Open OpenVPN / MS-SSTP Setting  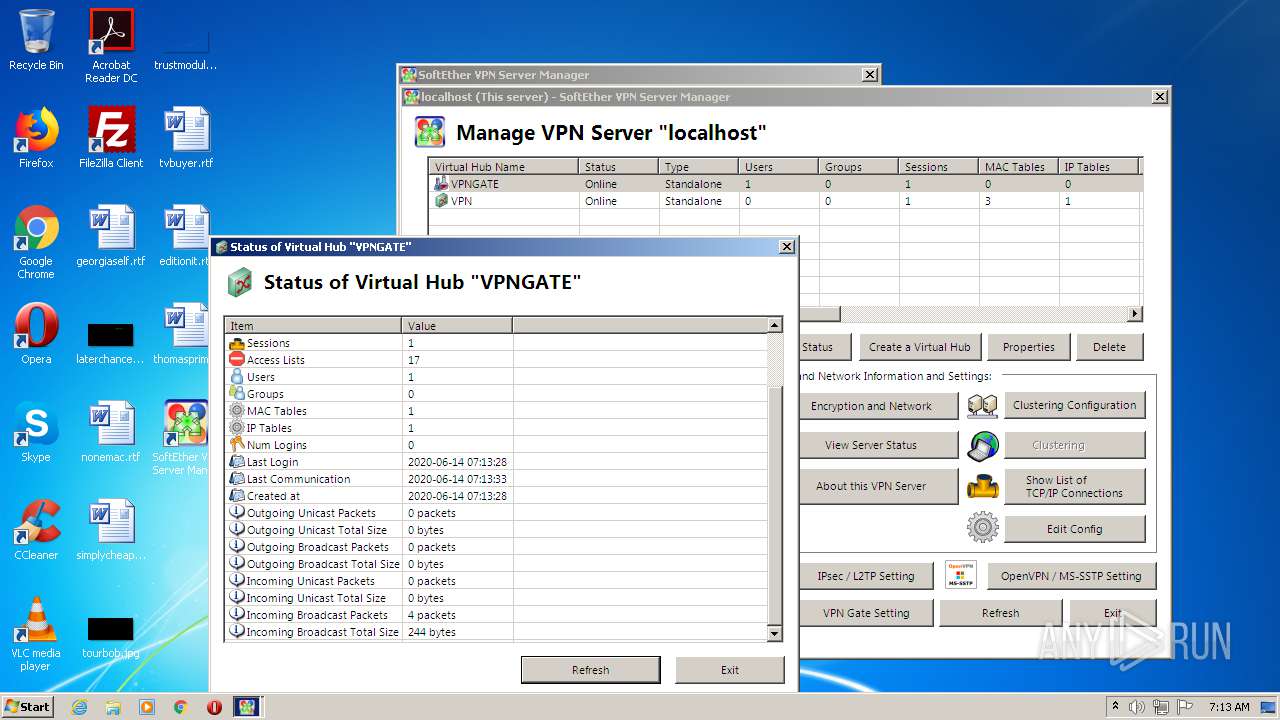pyautogui.click(x=1071, y=576)
